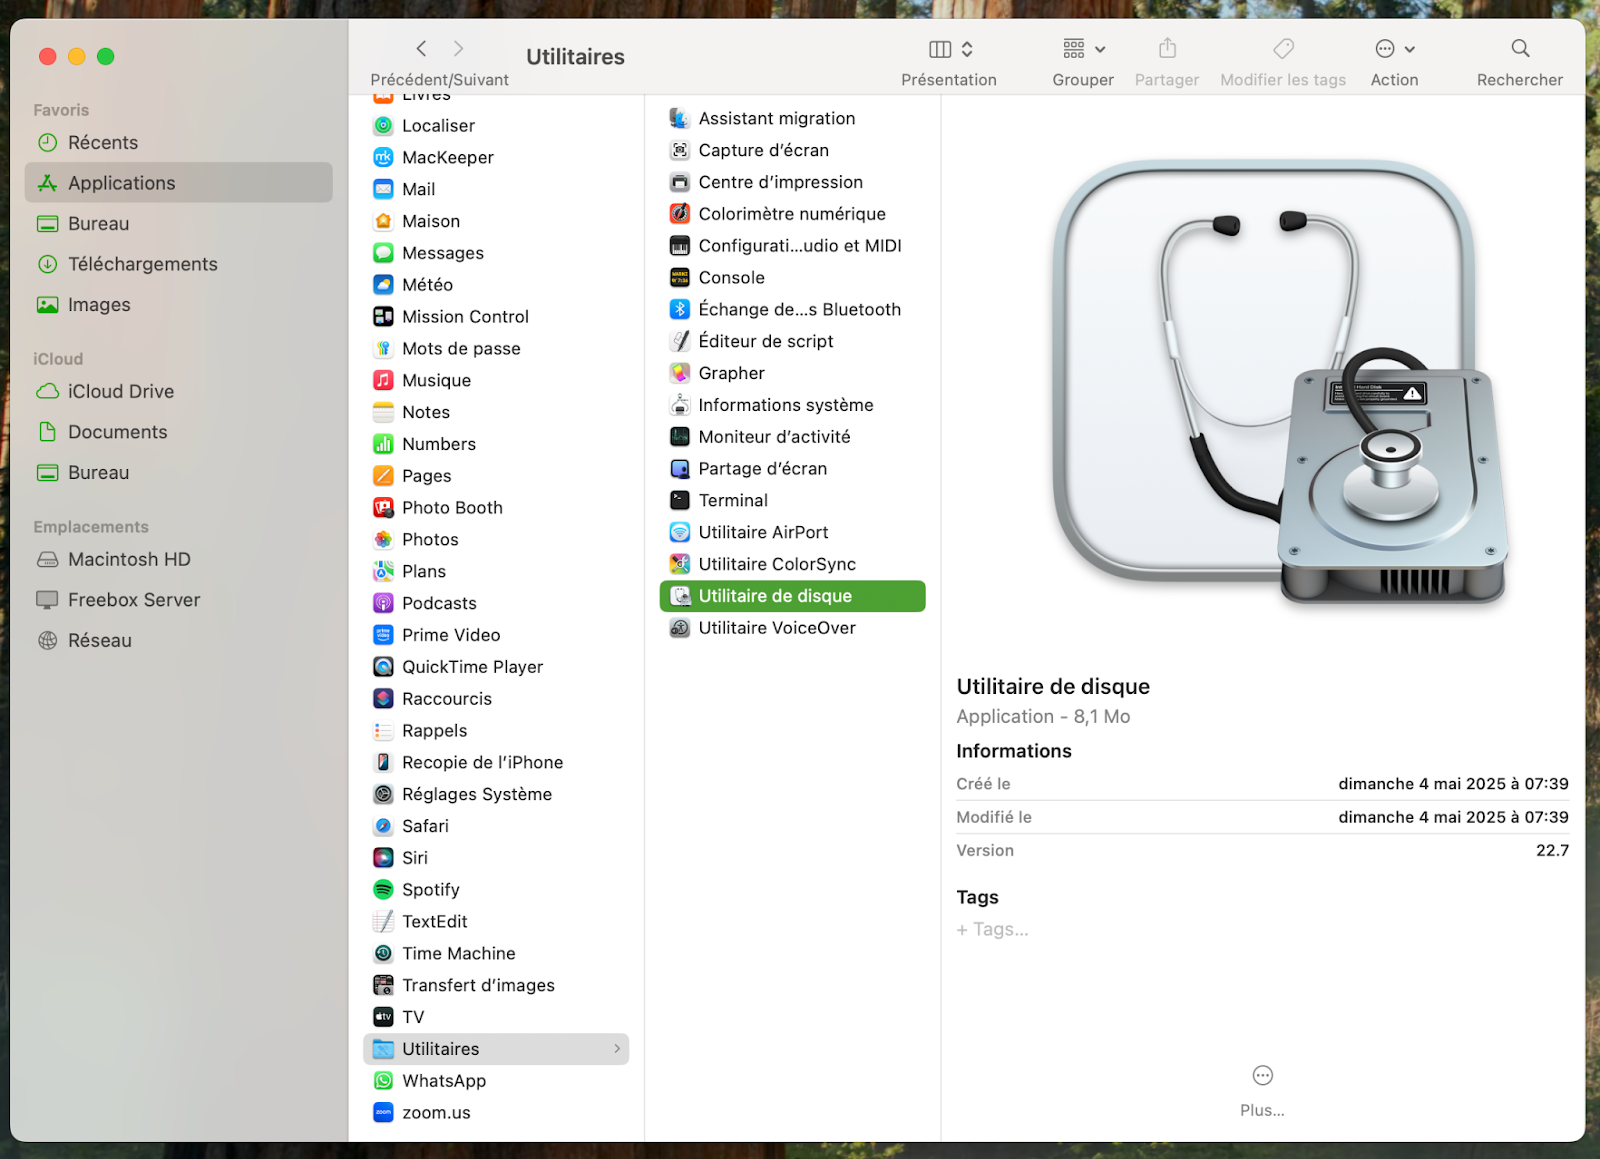Image resolution: width=1600 pixels, height=1159 pixels.
Task: Open Terminal from the utilities list
Action: point(733,500)
